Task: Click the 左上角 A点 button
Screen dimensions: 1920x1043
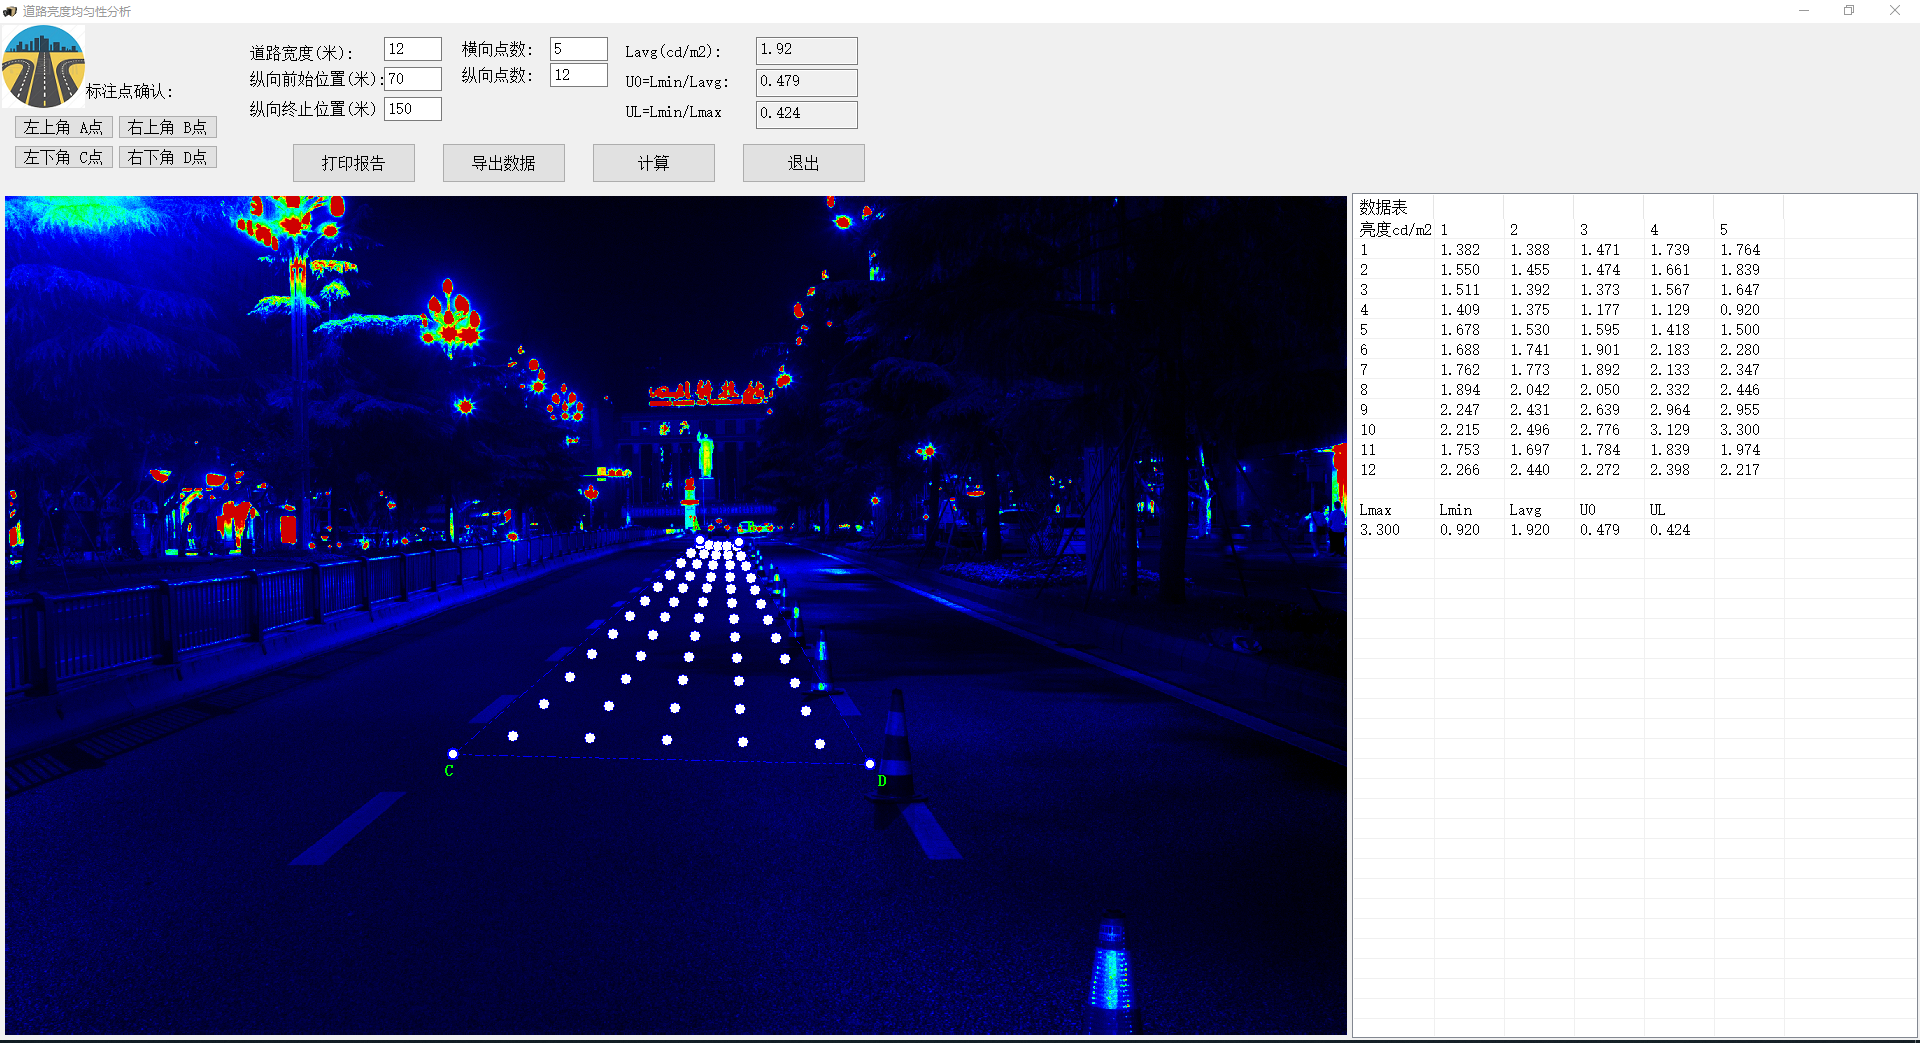Action: (63, 127)
